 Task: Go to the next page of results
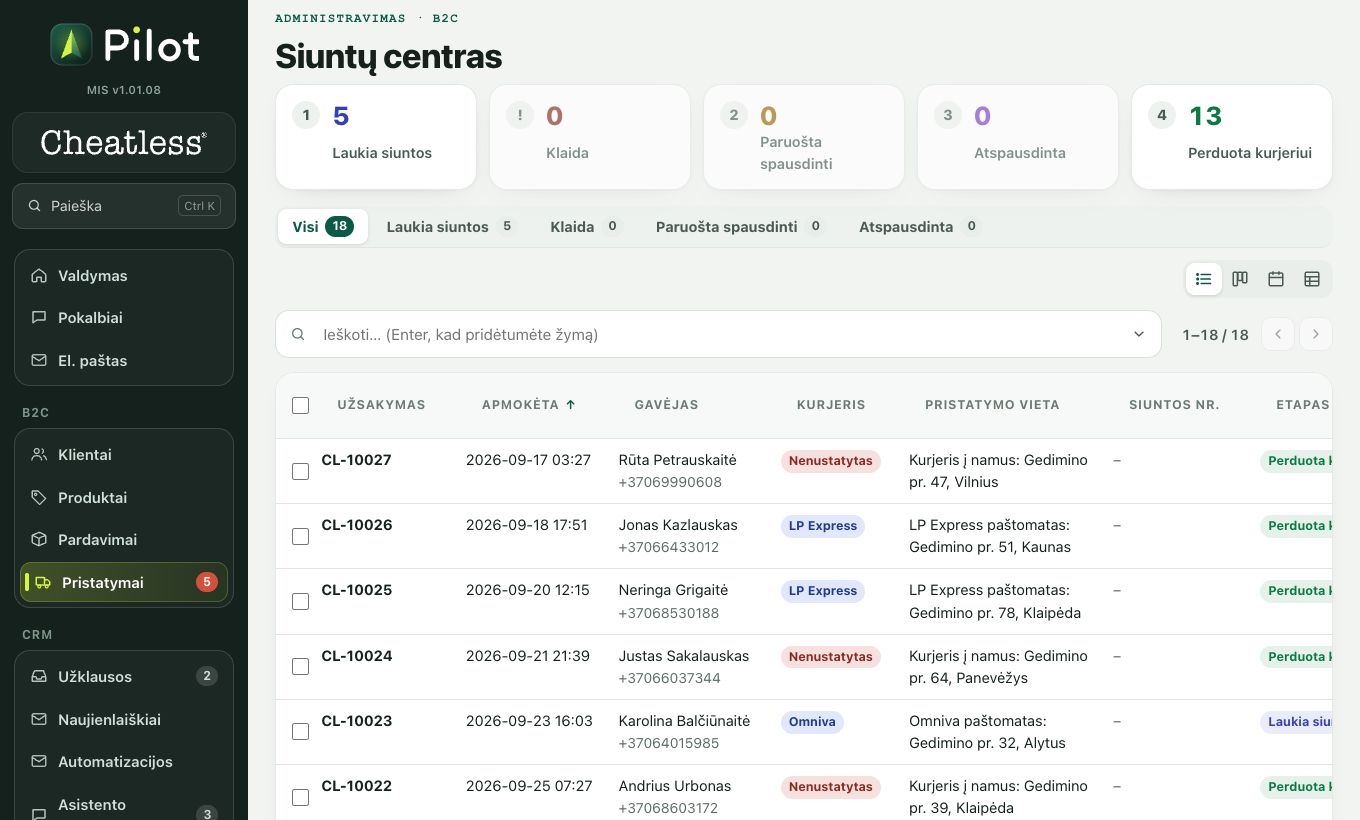pyautogui.click(x=1316, y=334)
